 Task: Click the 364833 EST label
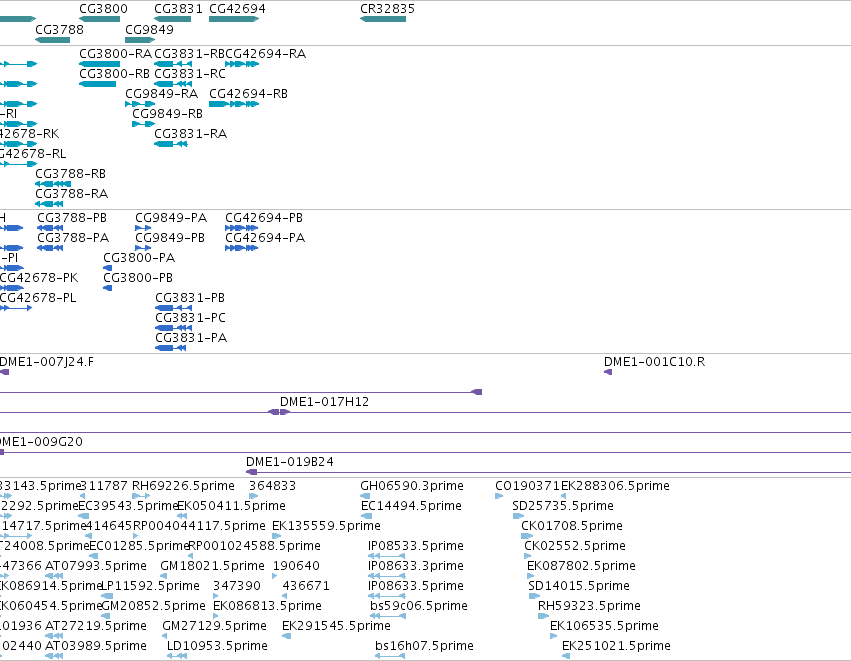click(x=272, y=486)
